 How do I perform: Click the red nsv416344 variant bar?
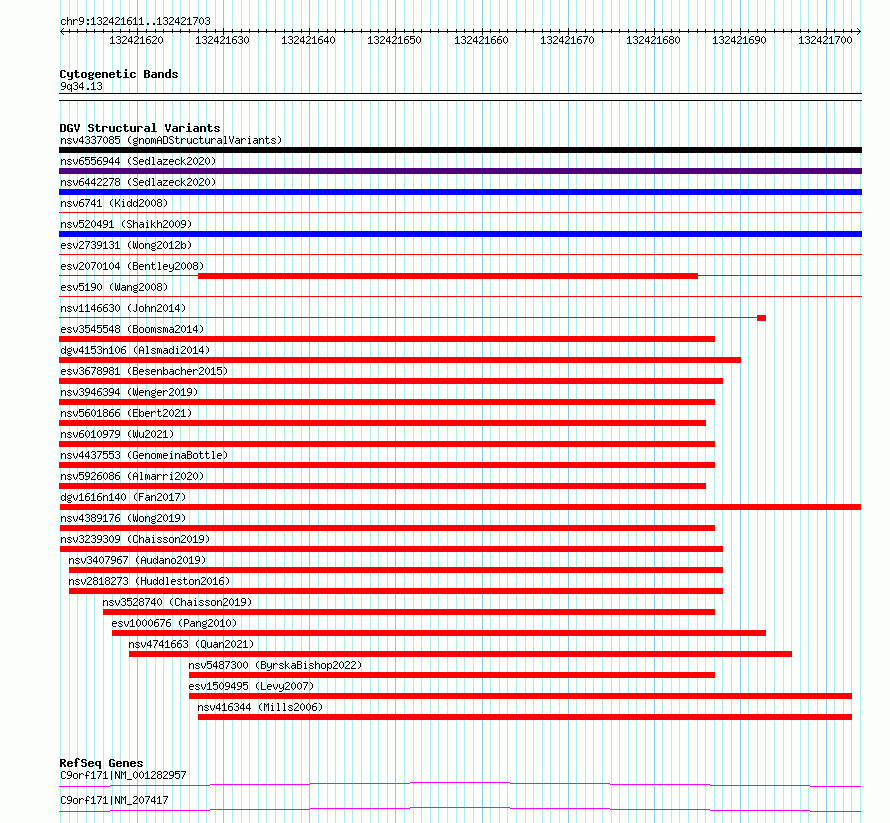tap(525, 717)
